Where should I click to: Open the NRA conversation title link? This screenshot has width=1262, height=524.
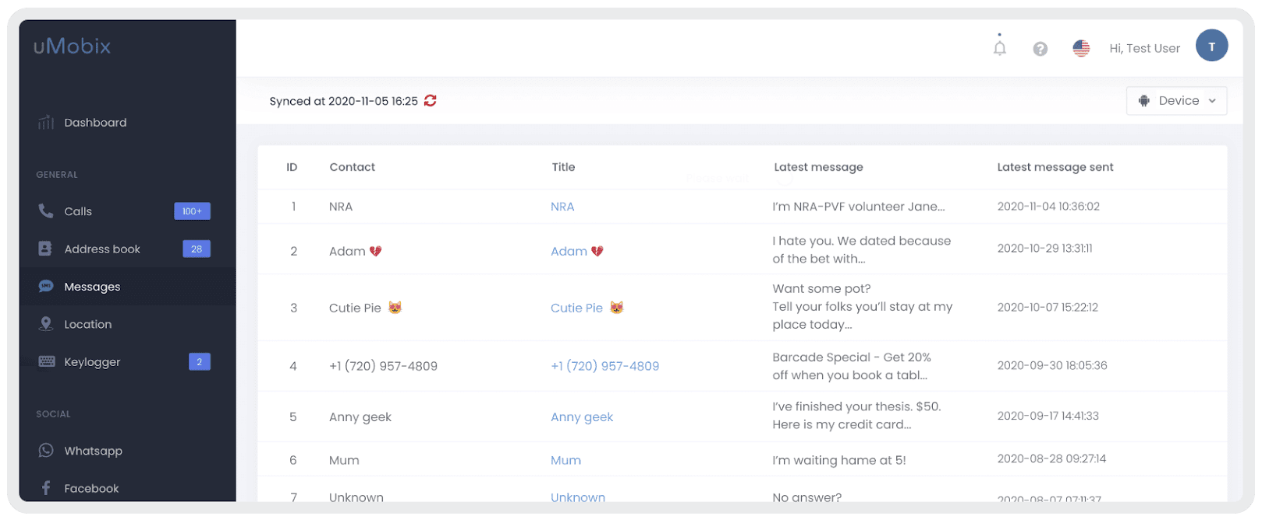562,207
